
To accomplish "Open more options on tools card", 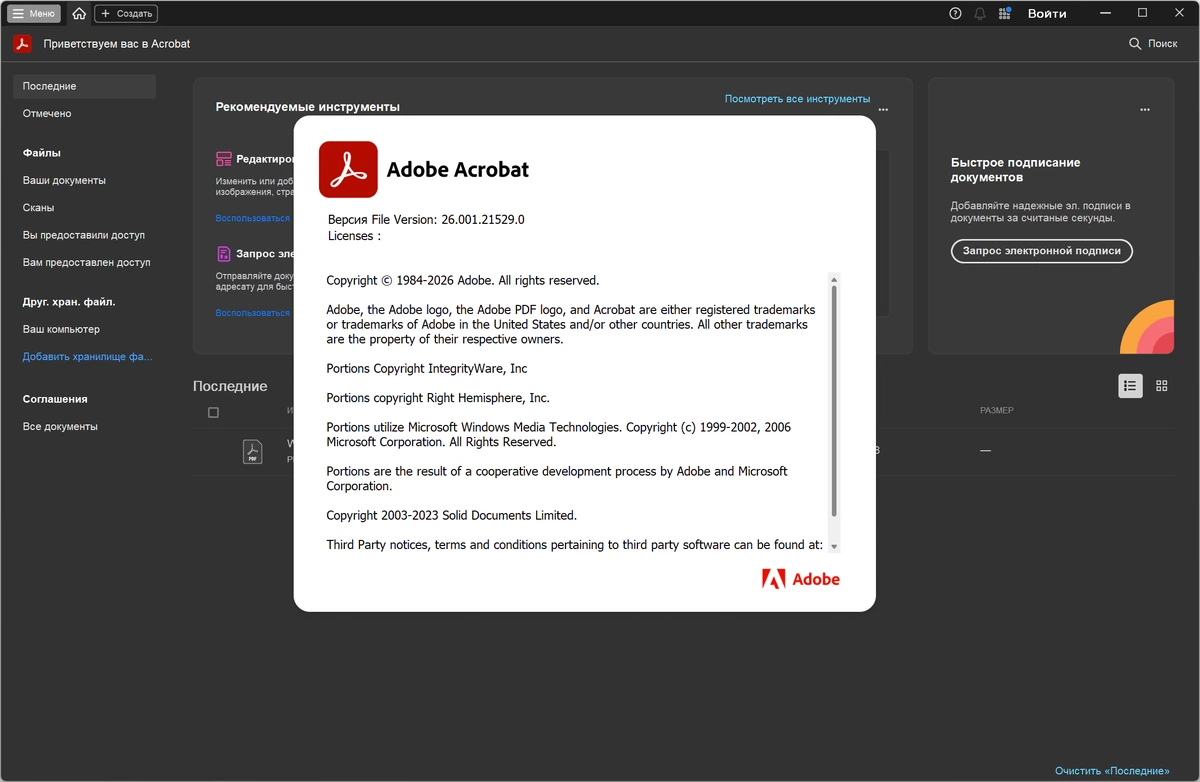I will 883,110.
